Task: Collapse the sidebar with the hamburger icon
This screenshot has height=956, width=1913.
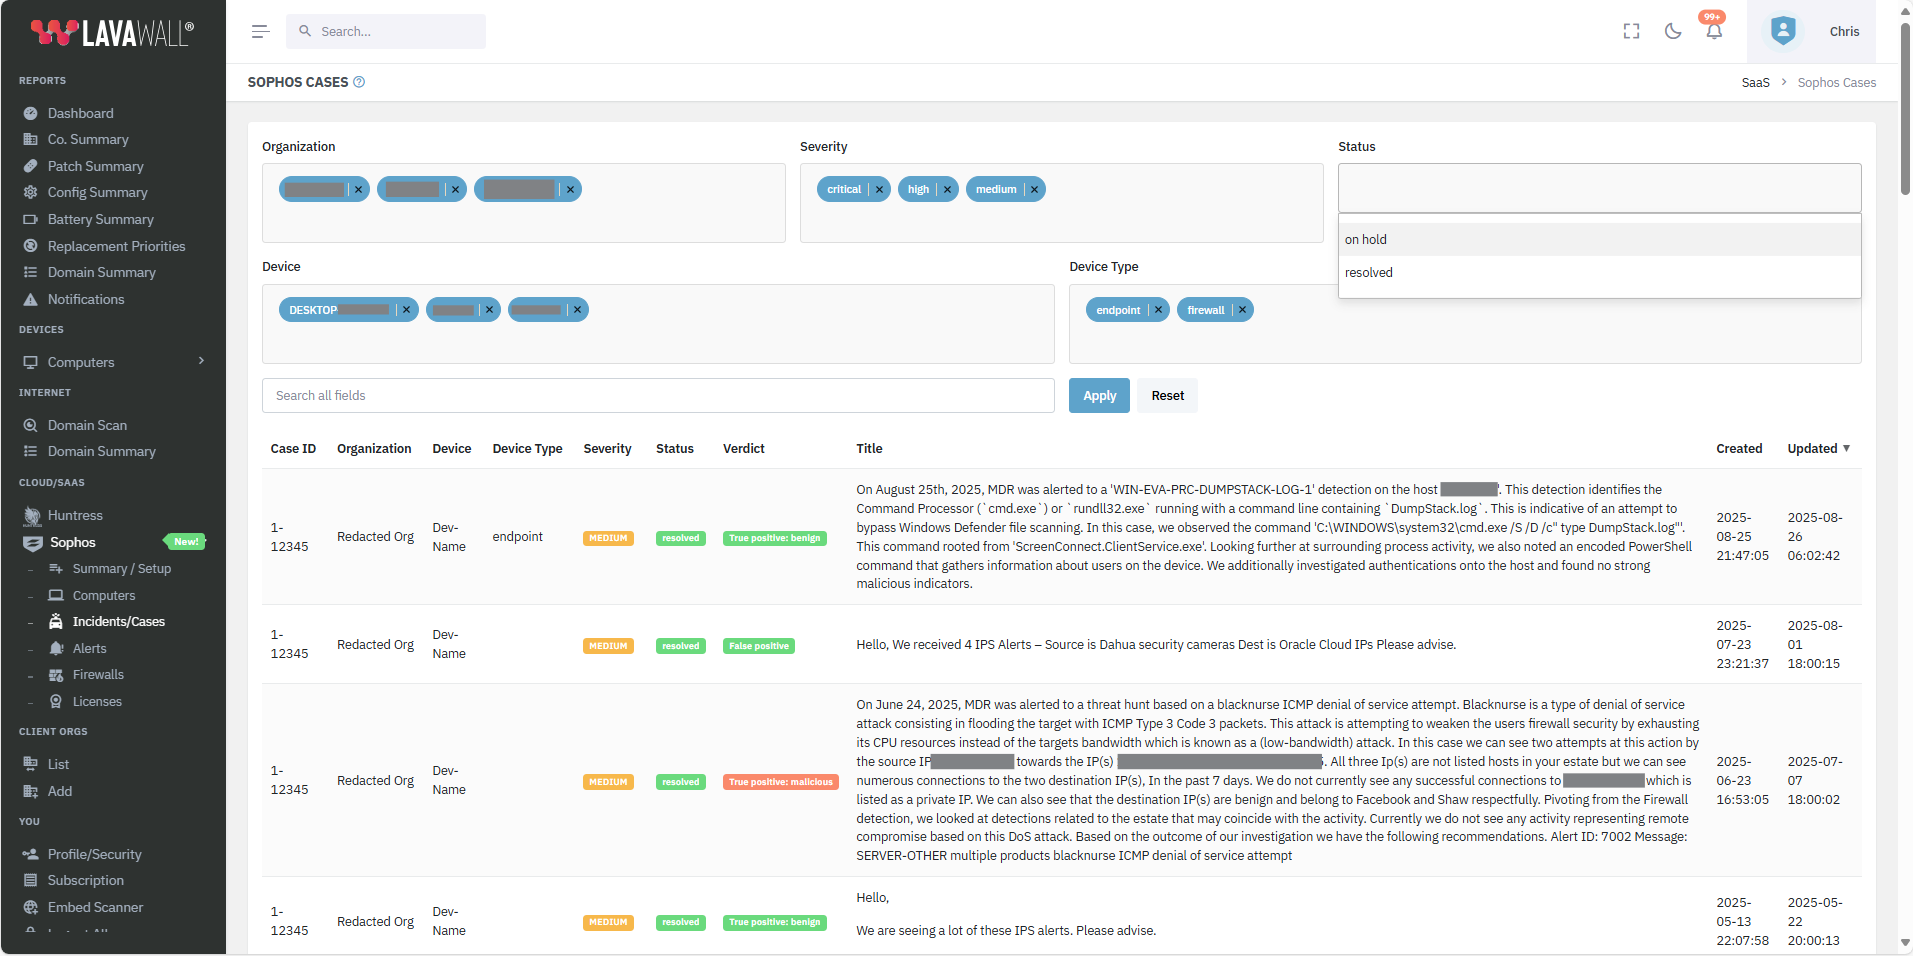Action: 261,31
